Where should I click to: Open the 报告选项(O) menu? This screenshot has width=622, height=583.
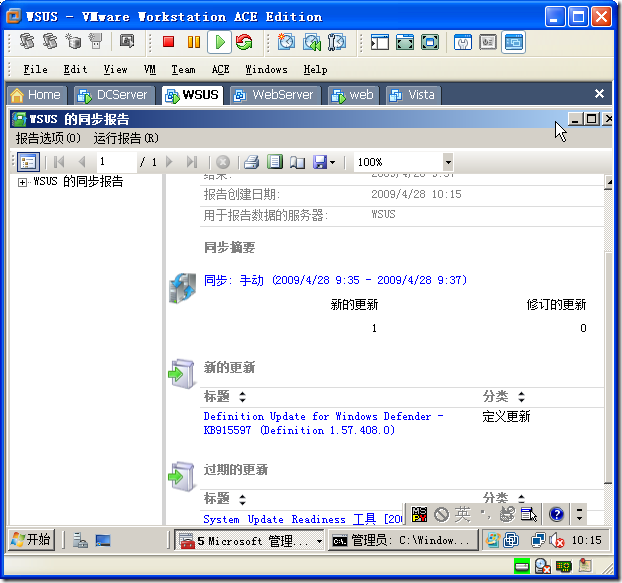[x=48, y=138]
